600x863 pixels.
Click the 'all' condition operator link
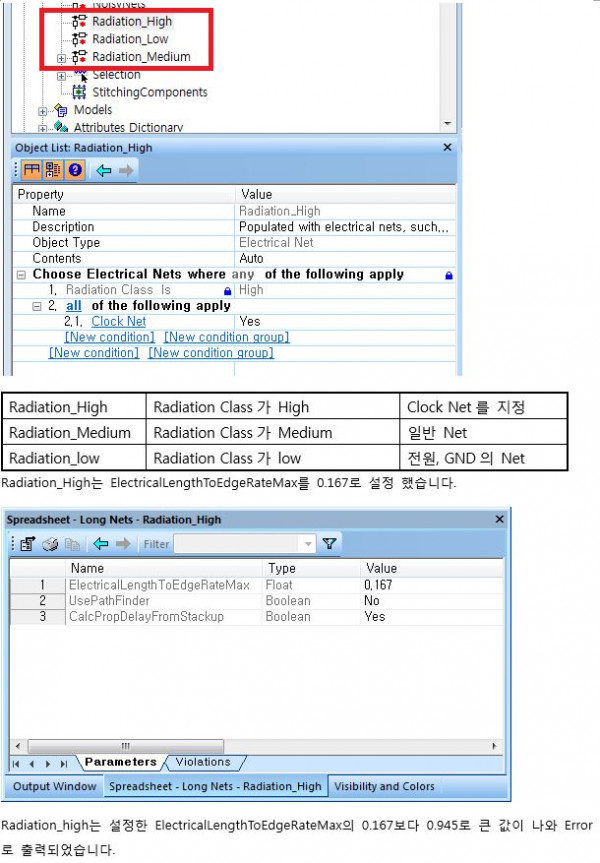(74, 306)
